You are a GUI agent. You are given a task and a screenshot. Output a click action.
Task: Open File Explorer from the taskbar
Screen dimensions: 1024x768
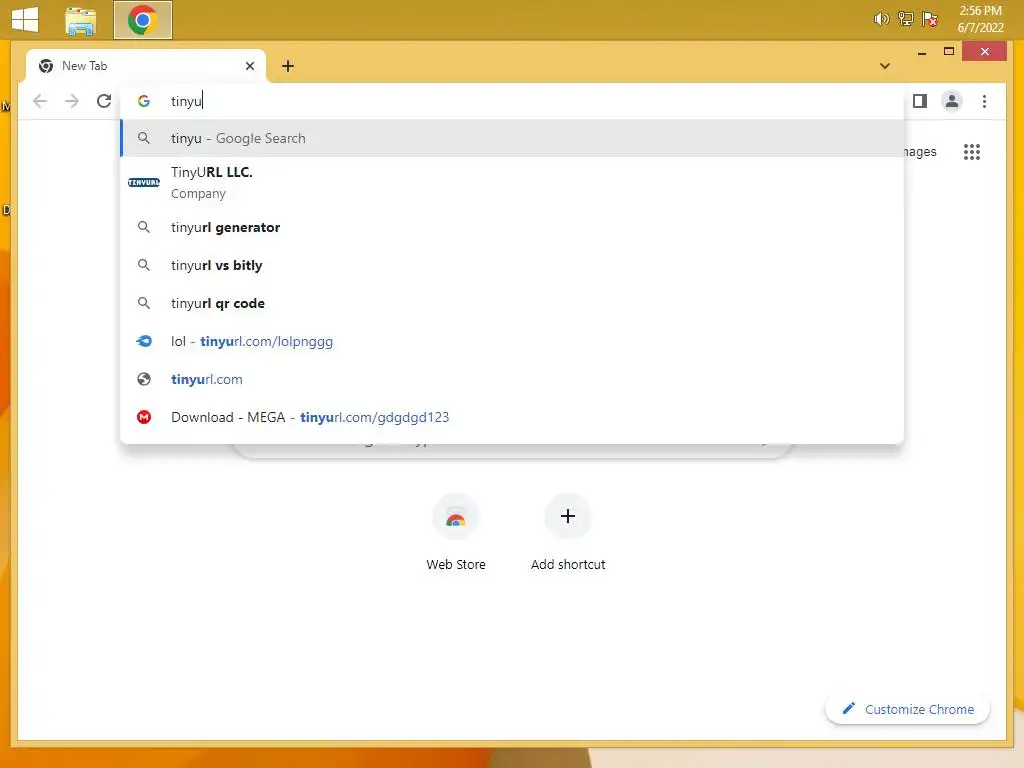coord(81,20)
